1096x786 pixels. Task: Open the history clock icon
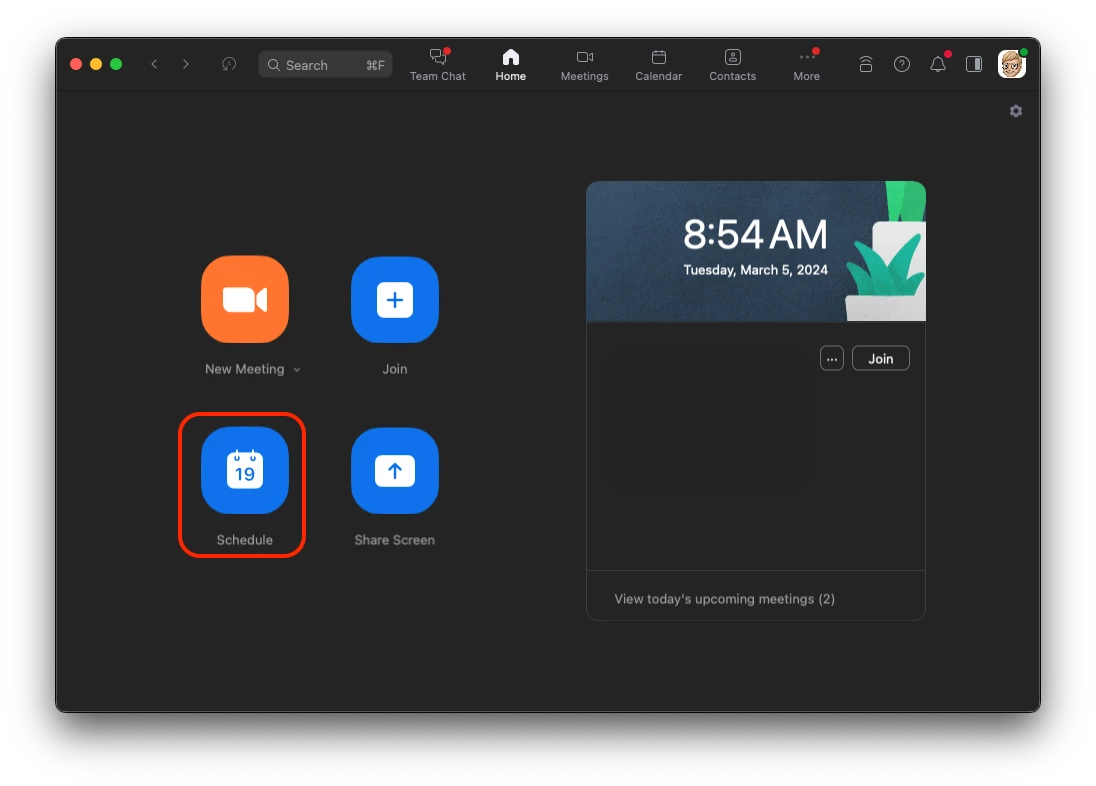229,64
